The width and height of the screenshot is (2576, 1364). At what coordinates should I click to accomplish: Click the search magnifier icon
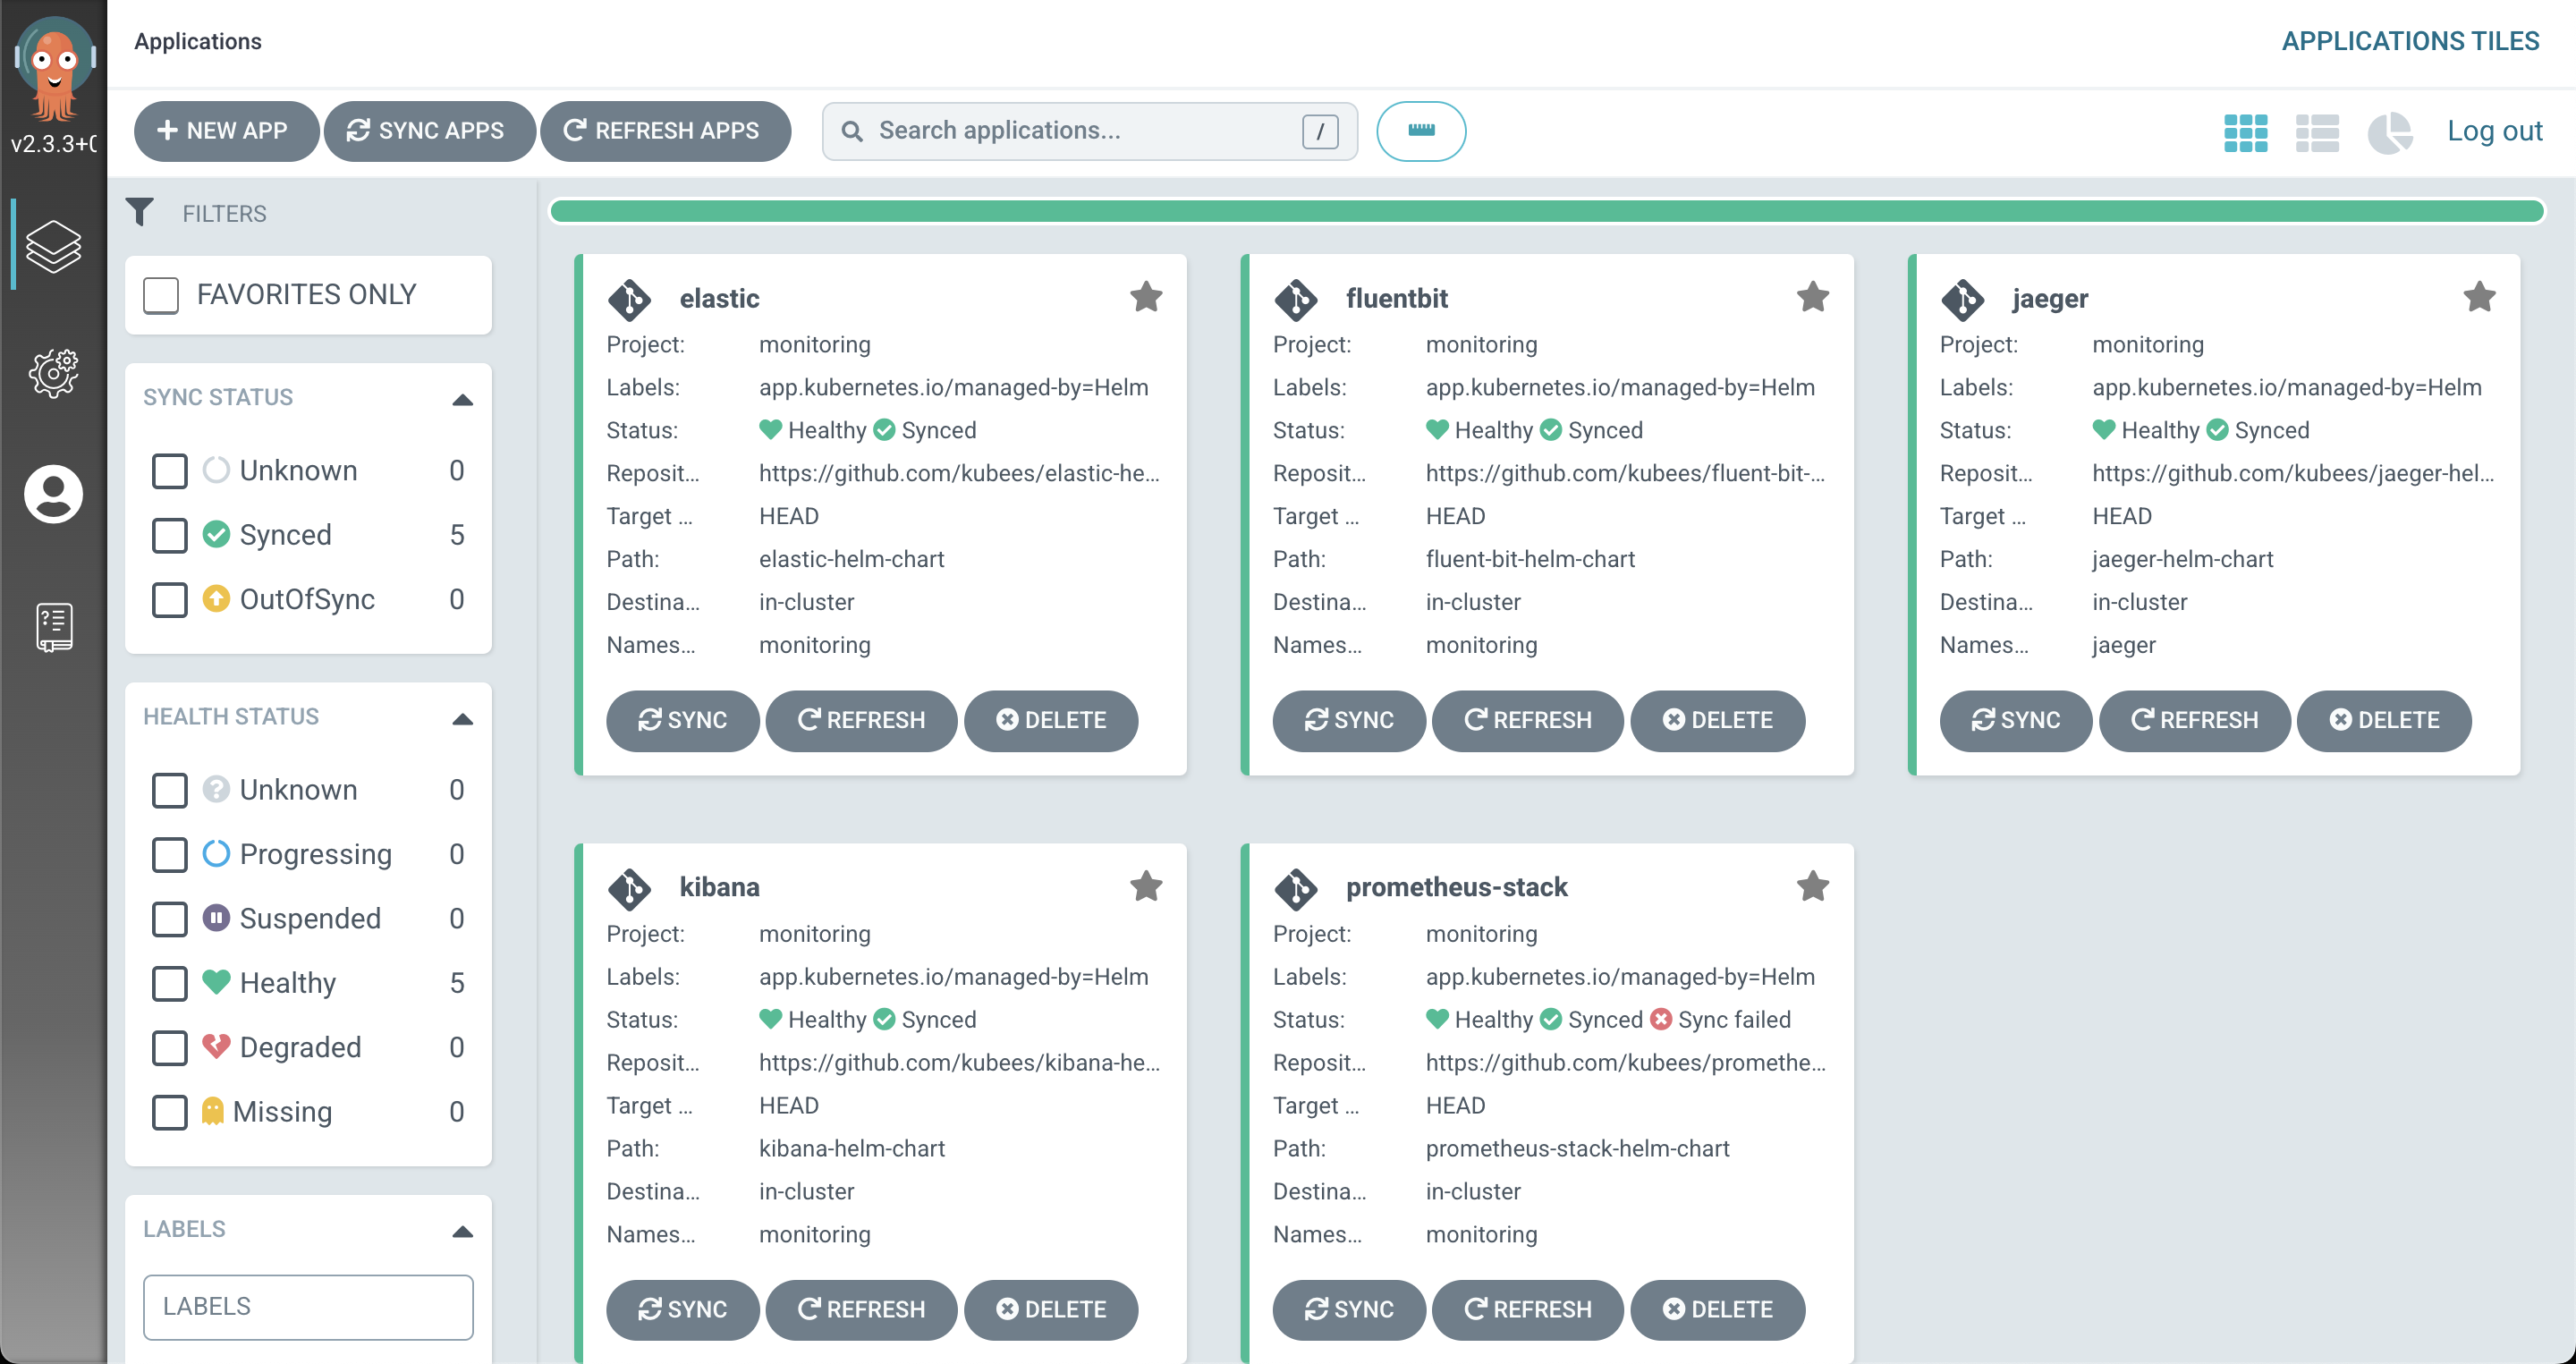click(x=852, y=131)
